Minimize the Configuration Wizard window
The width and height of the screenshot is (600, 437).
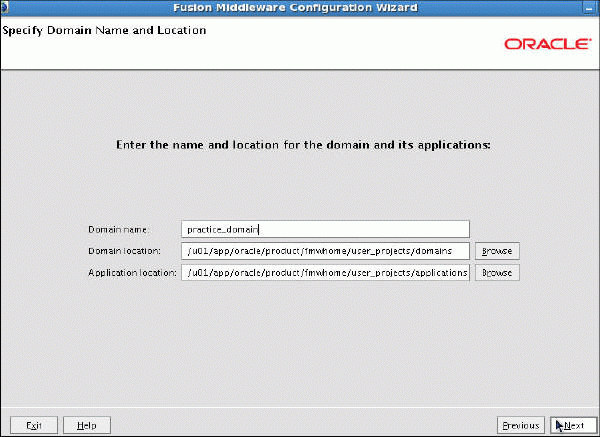pyautogui.click(x=589, y=8)
